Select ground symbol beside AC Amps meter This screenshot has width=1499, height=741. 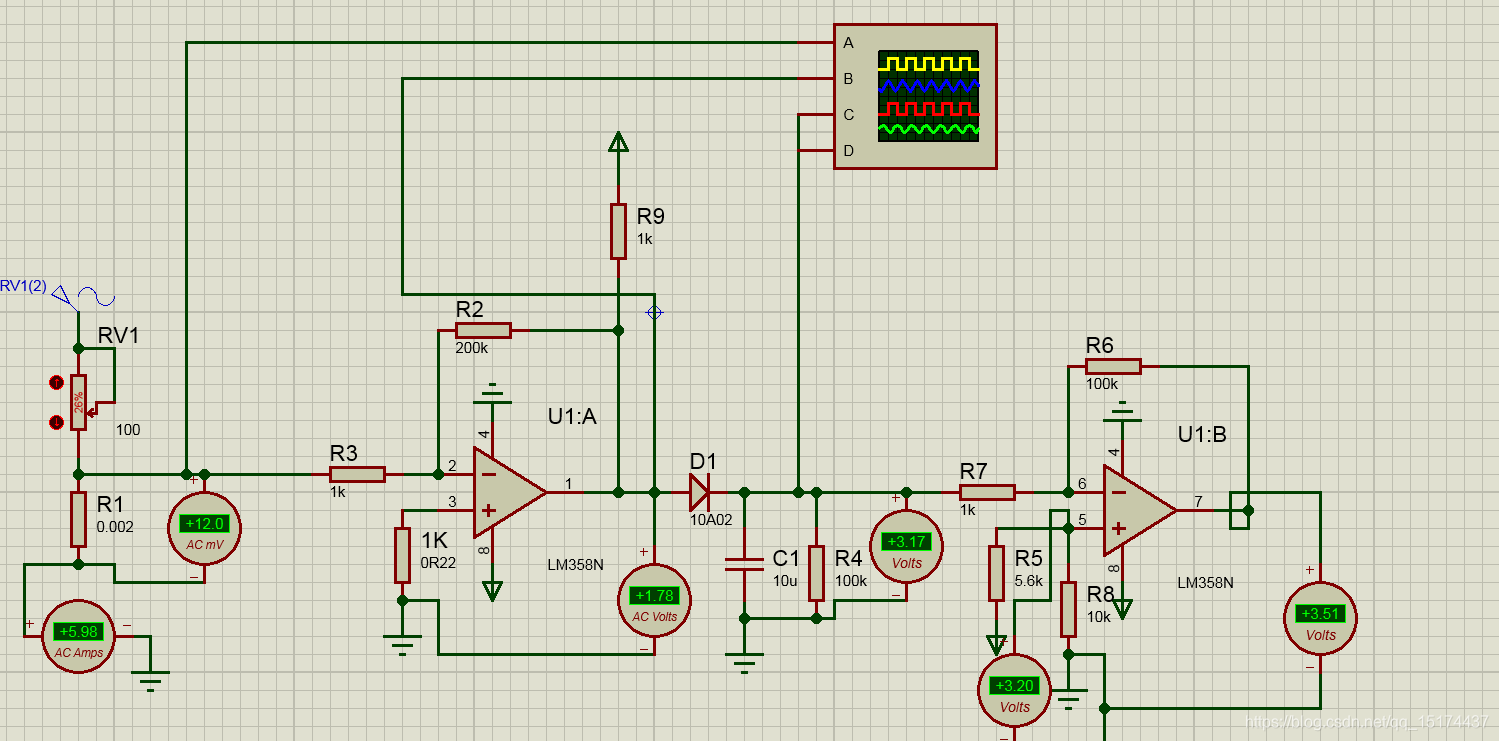151,682
